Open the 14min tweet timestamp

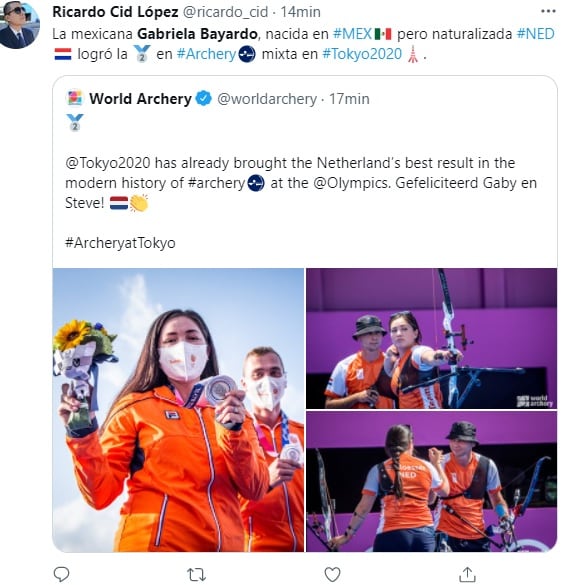click(x=300, y=12)
